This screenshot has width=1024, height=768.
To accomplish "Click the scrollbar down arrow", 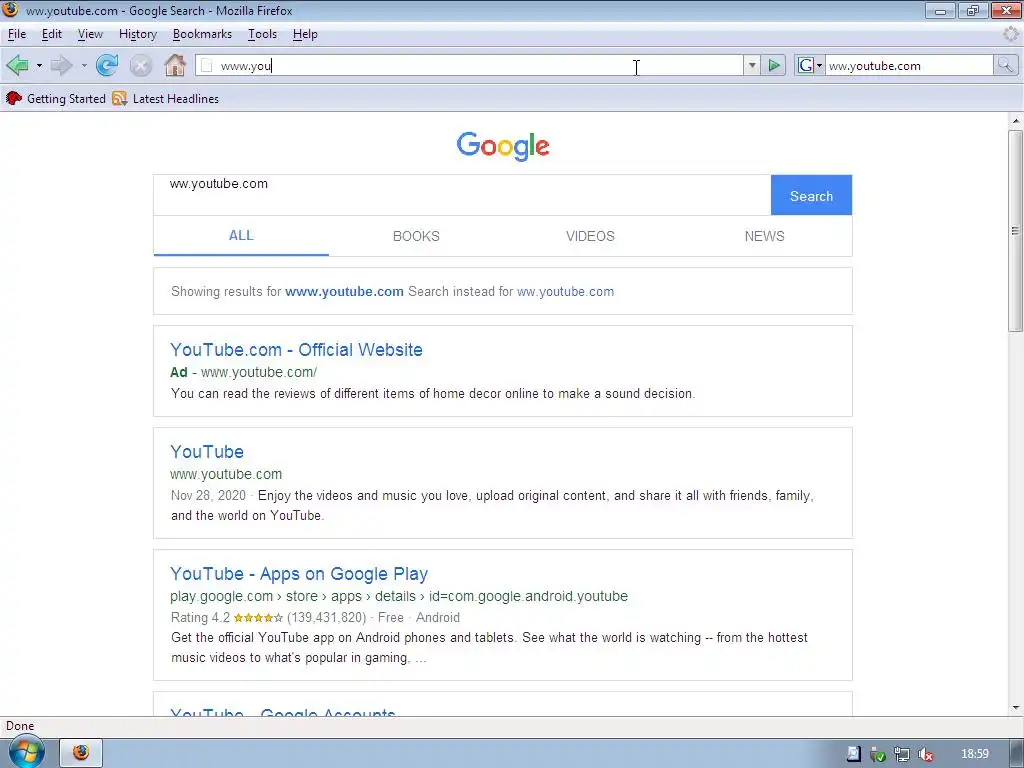I will 1016,708.
